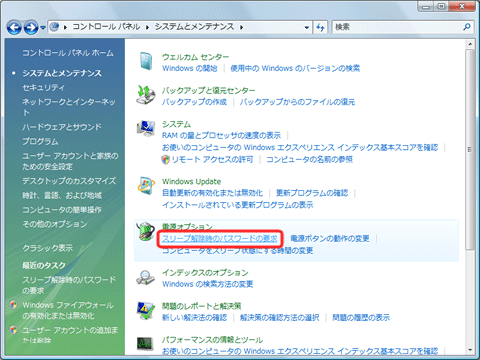
Task: Select システムとメンテナンス in the address bar
Action: (194, 27)
